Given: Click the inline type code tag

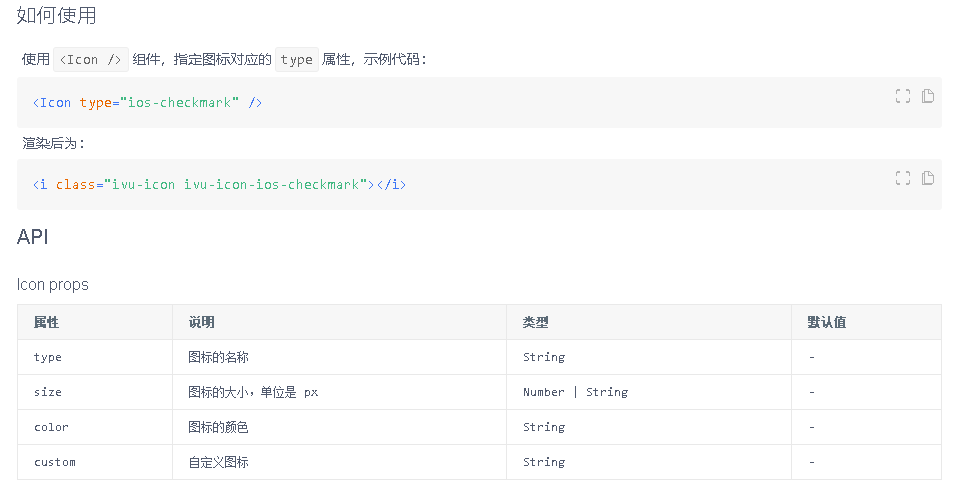Looking at the screenshot, I should 296,60.
